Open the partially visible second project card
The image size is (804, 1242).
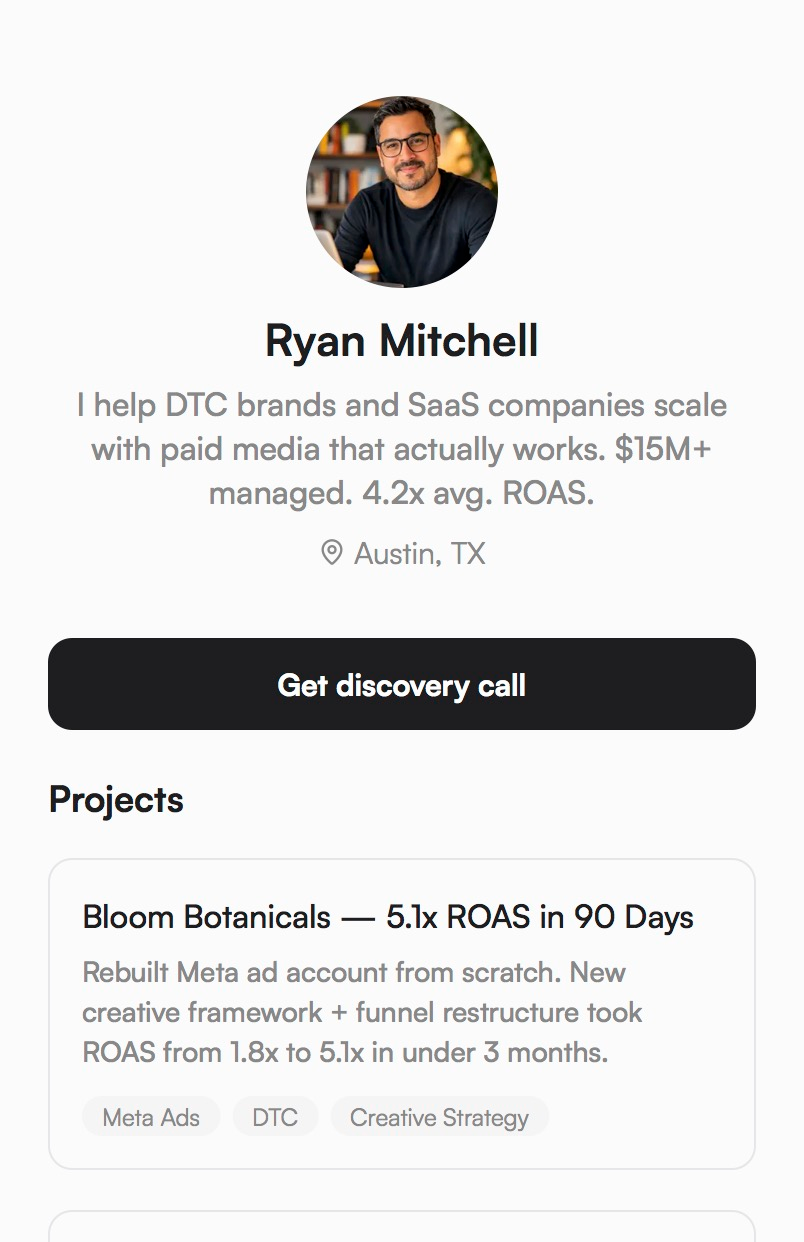[402, 1227]
